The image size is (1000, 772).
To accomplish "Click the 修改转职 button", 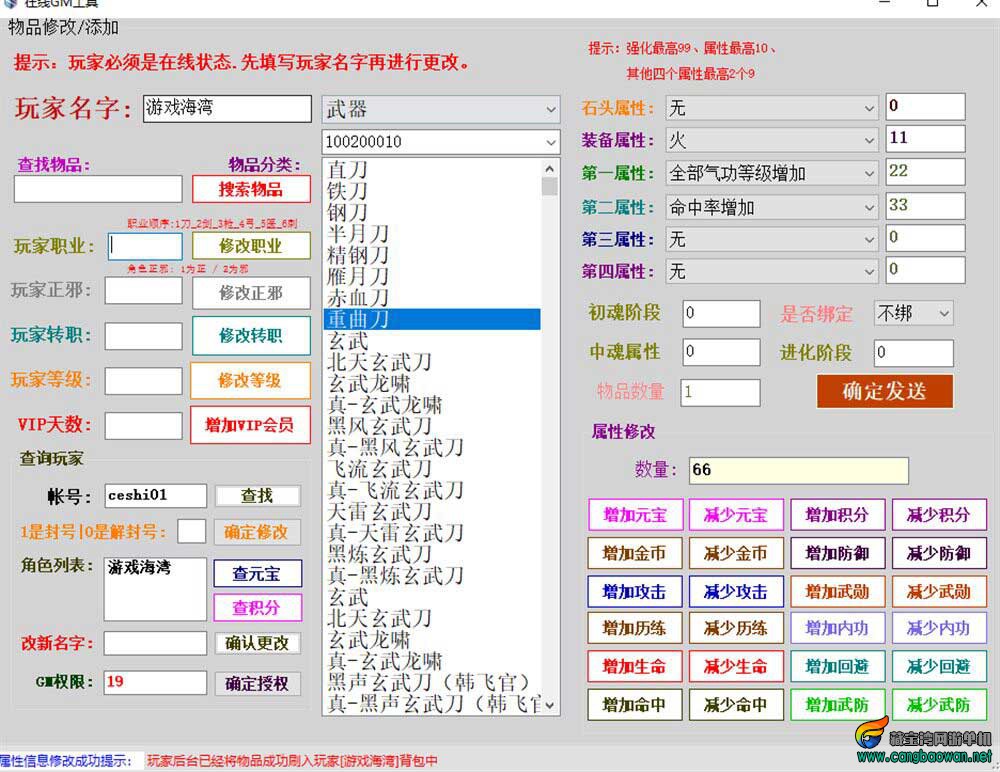I will pyautogui.click(x=251, y=336).
